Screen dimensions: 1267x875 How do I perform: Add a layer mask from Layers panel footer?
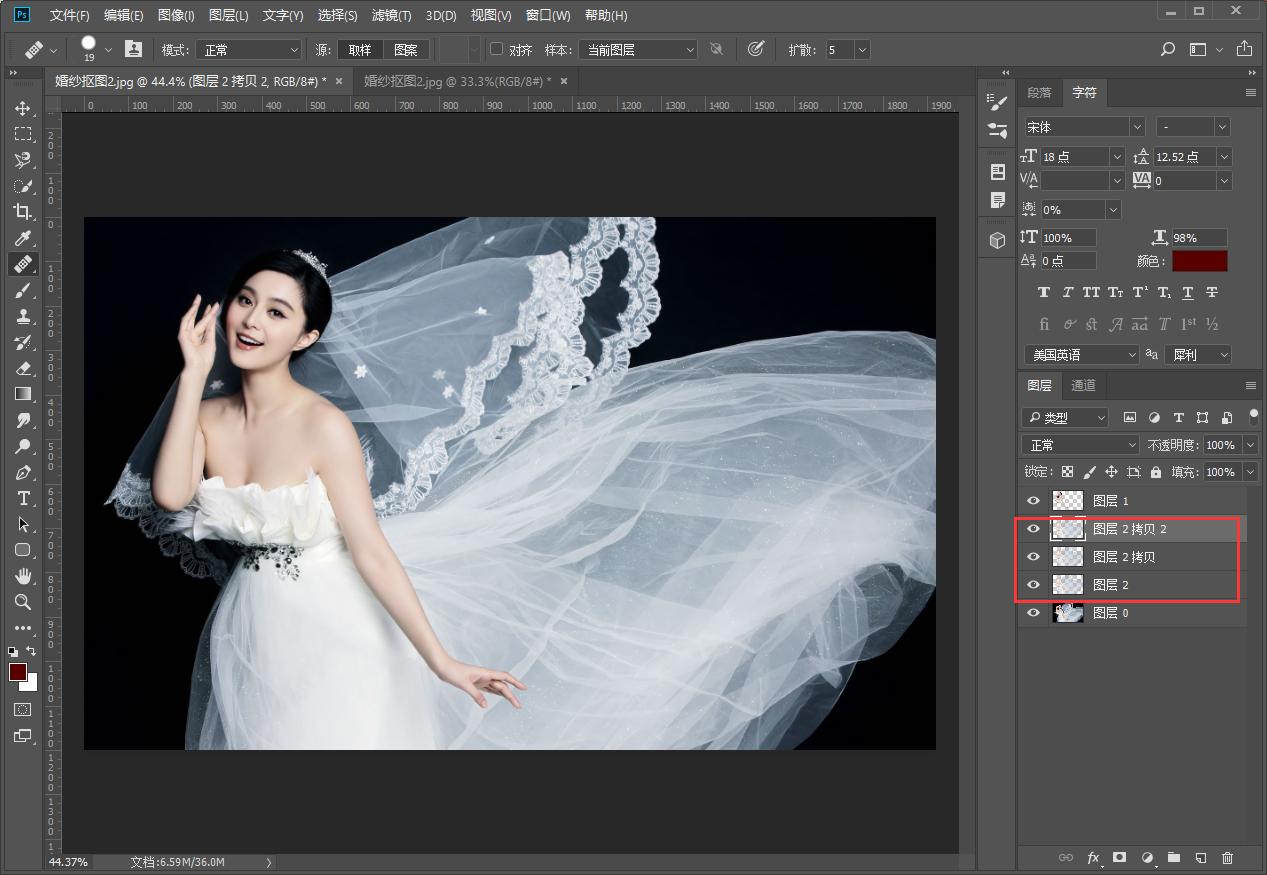(1120, 858)
